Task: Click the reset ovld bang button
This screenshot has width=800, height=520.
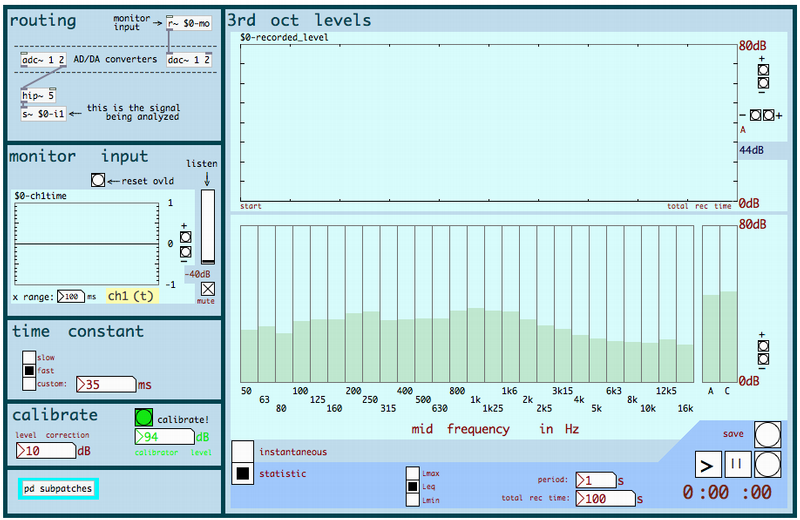Action: click(98, 180)
